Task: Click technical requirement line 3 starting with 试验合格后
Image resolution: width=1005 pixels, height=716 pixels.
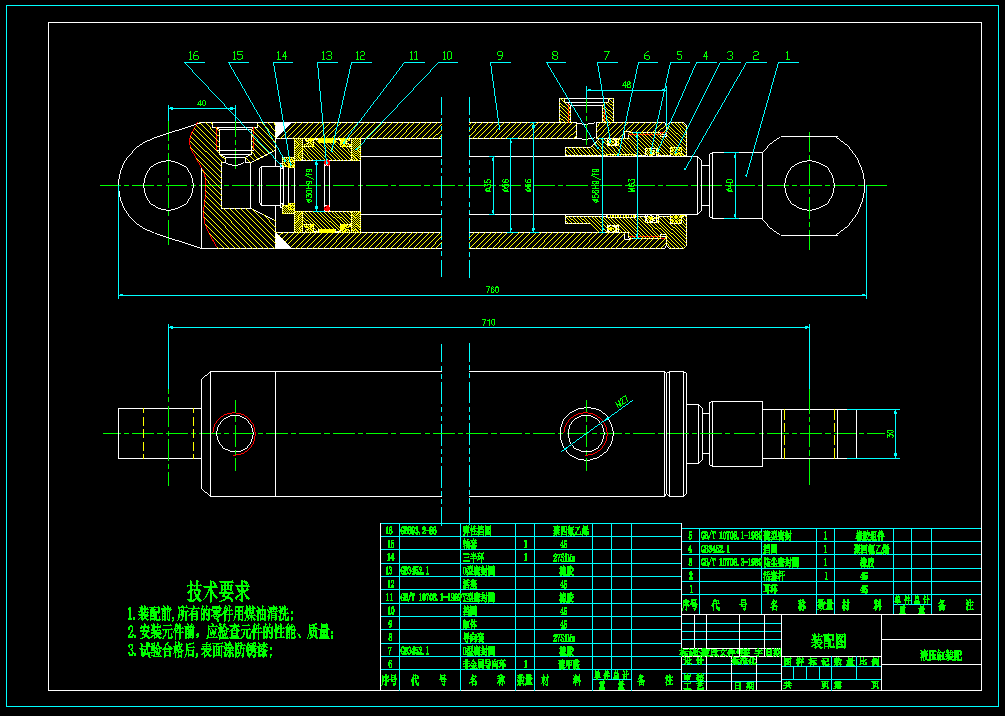Action: (201, 651)
